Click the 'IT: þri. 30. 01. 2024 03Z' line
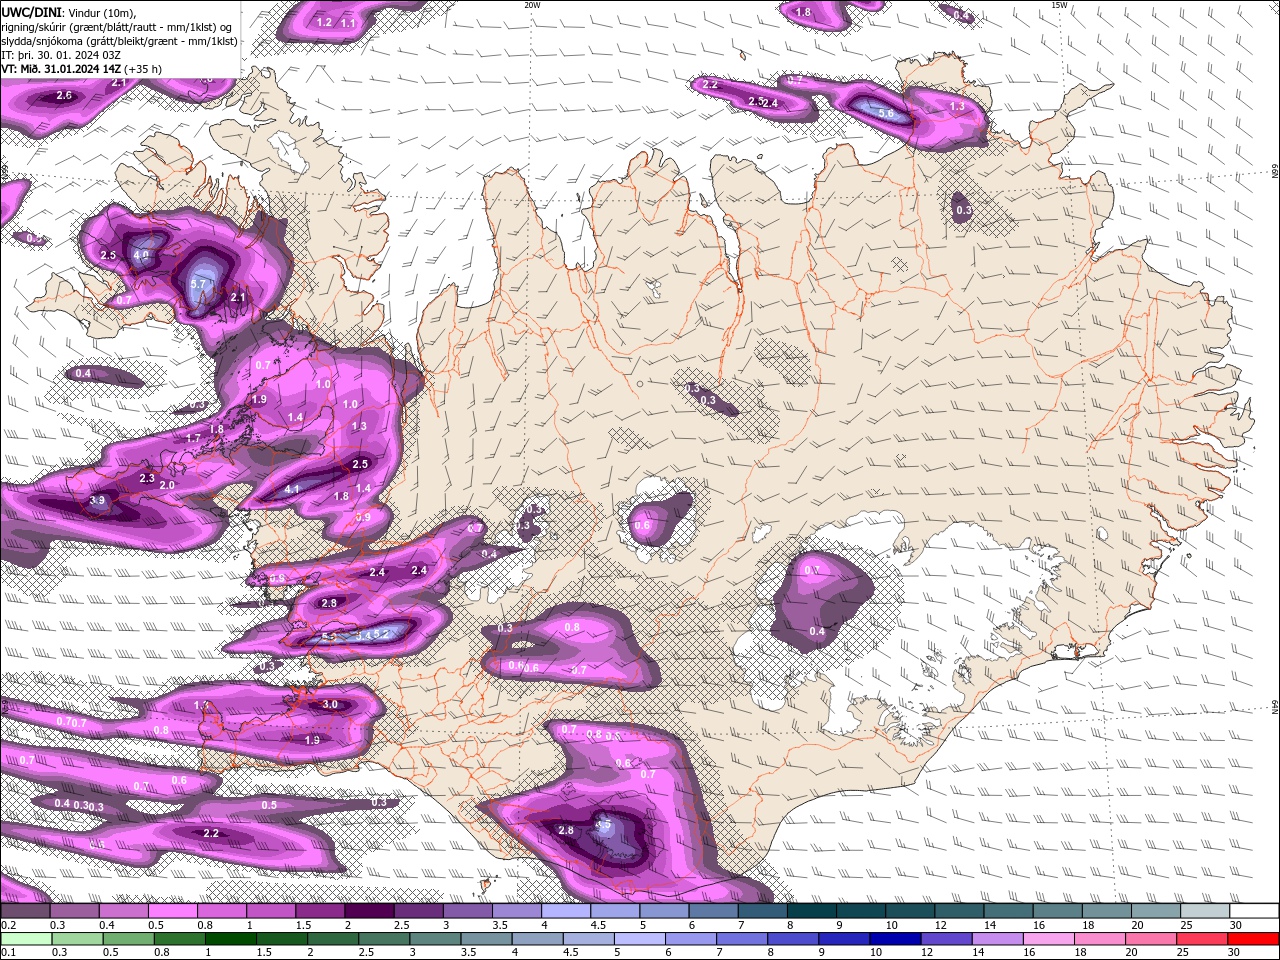The height and width of the screenshot is (960, 1280). pyautogui.click(x=63, y=55)
